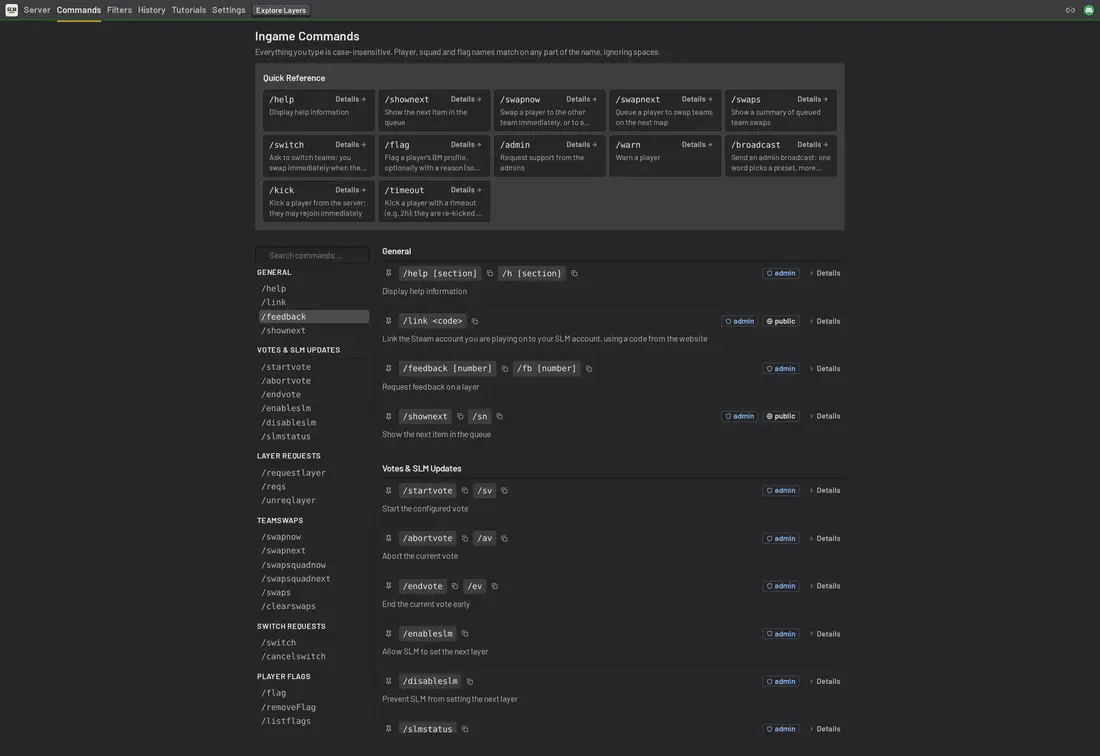The width and height of the screenshot is (1100, 756).
Task: Copy the /disableslm command
Action: coord(469,682)
